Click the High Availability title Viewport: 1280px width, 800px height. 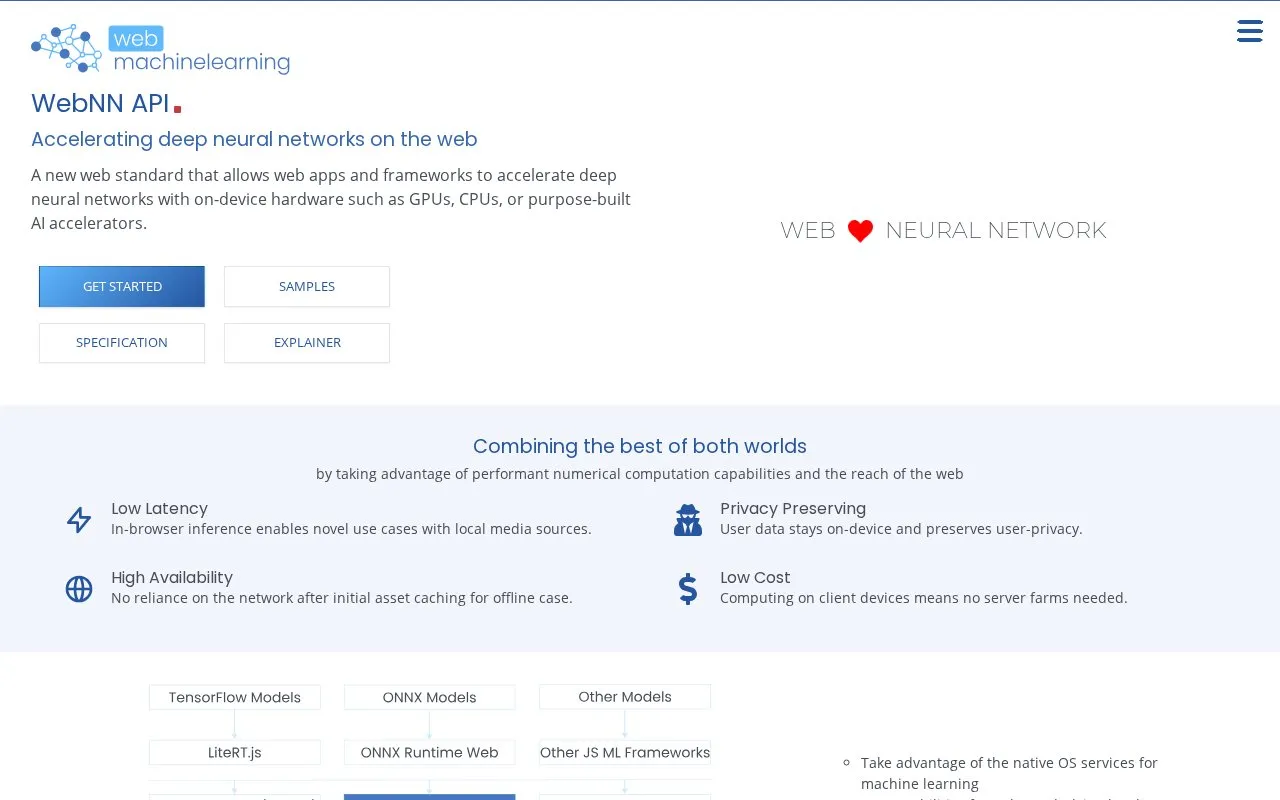[172, 577]
